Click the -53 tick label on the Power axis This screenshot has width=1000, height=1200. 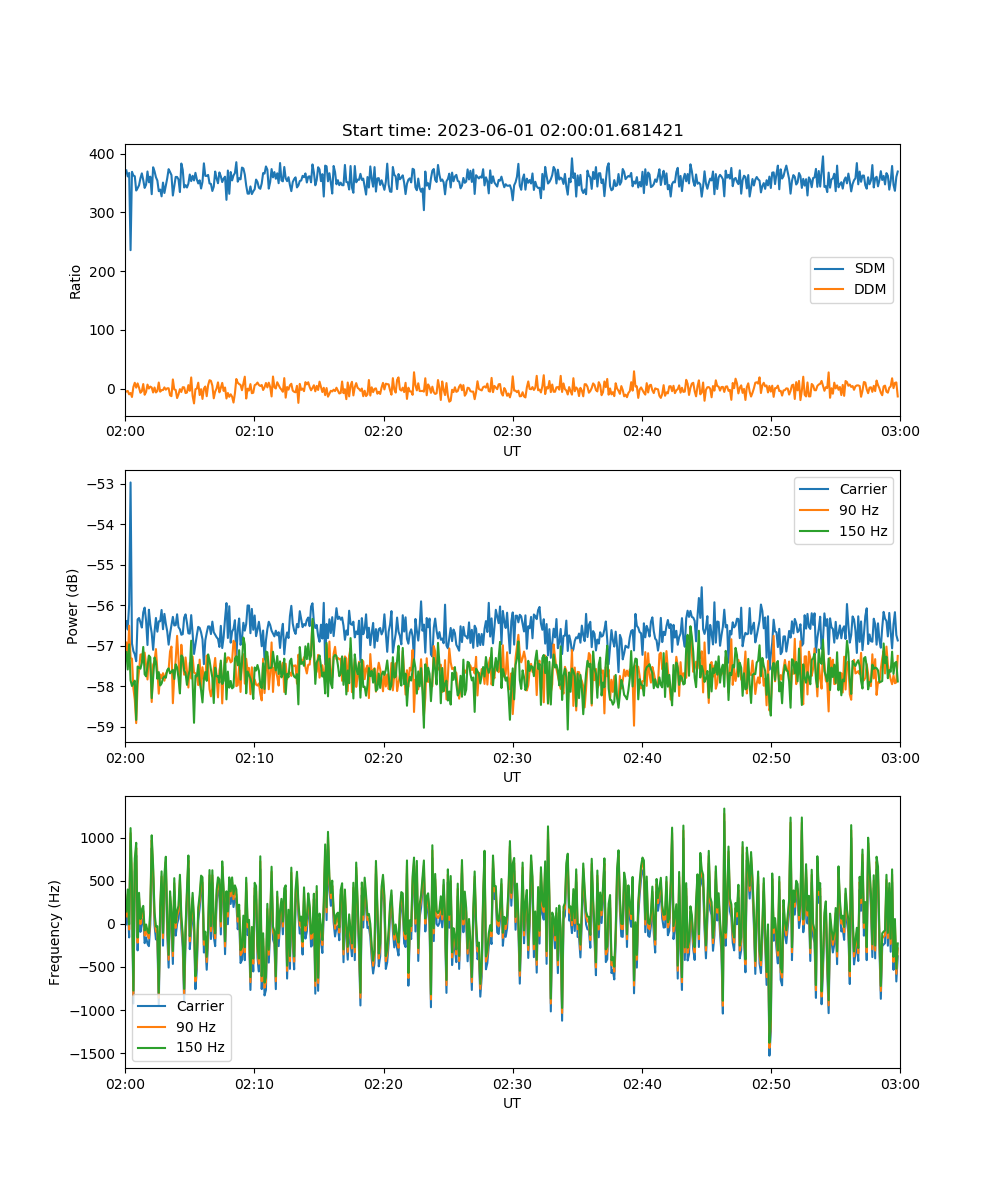[103, 484]
